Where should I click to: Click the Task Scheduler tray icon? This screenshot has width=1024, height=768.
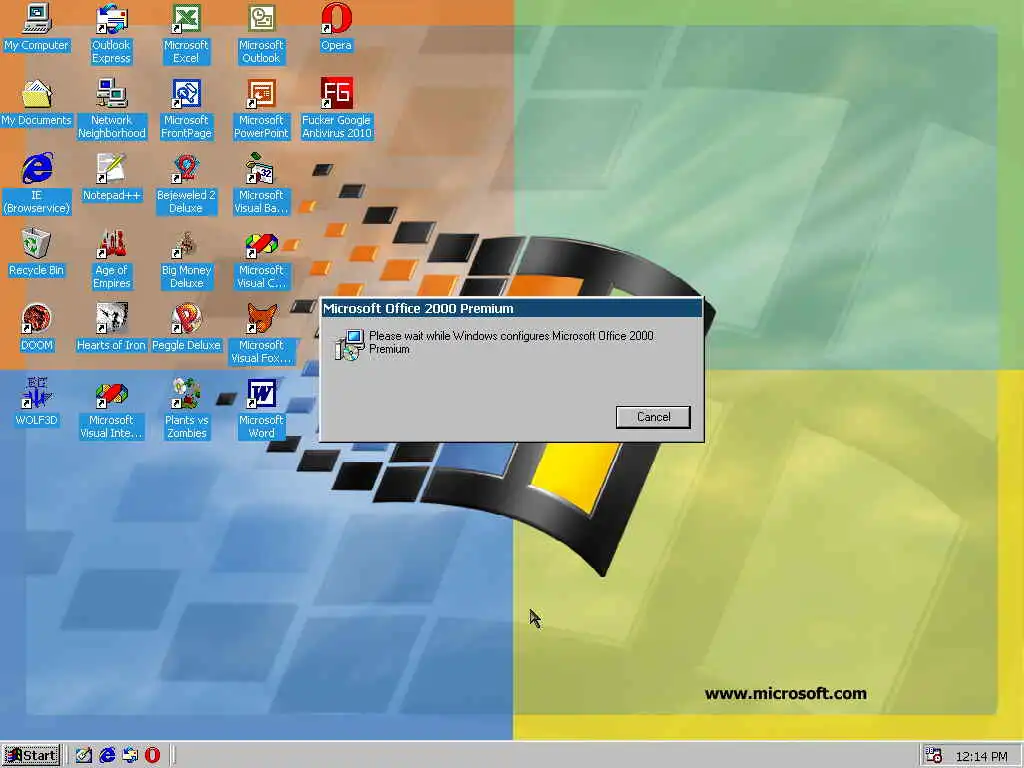(x=934, y=756)
